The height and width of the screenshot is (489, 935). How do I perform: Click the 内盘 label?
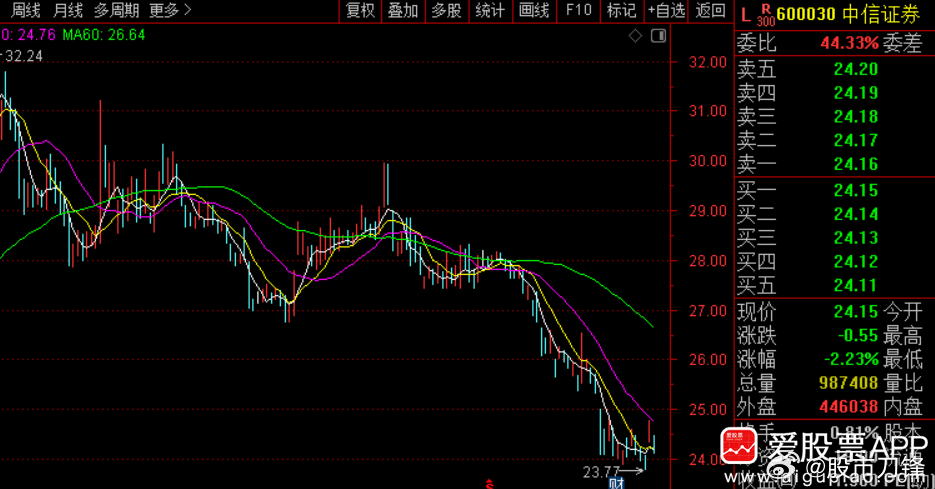pyautogui.click(x=903, y=407)
